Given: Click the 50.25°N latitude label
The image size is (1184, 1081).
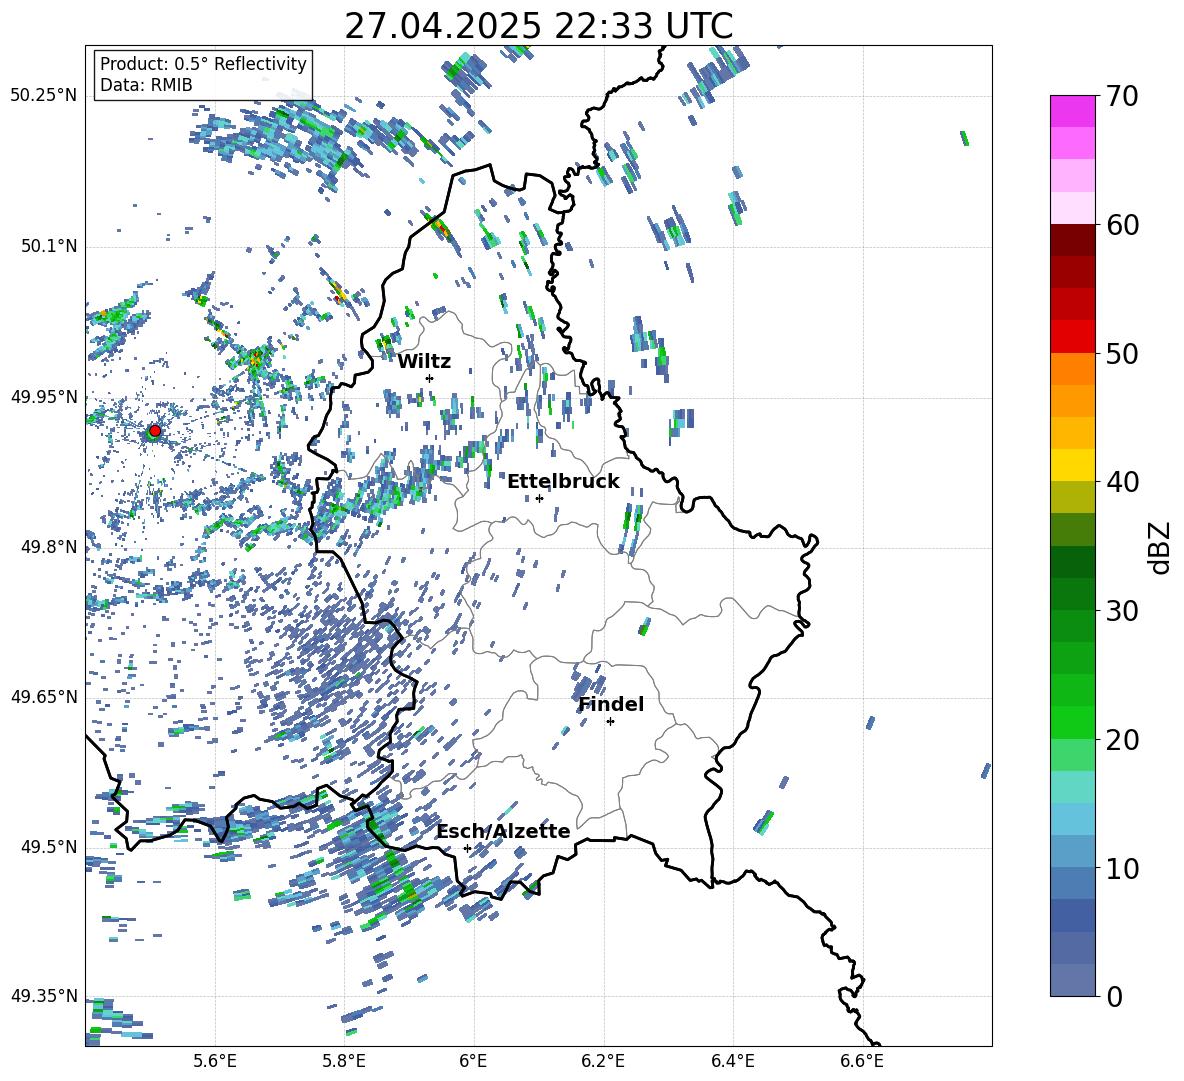Looking at the screenshot, I should click(x=44, y=96).
